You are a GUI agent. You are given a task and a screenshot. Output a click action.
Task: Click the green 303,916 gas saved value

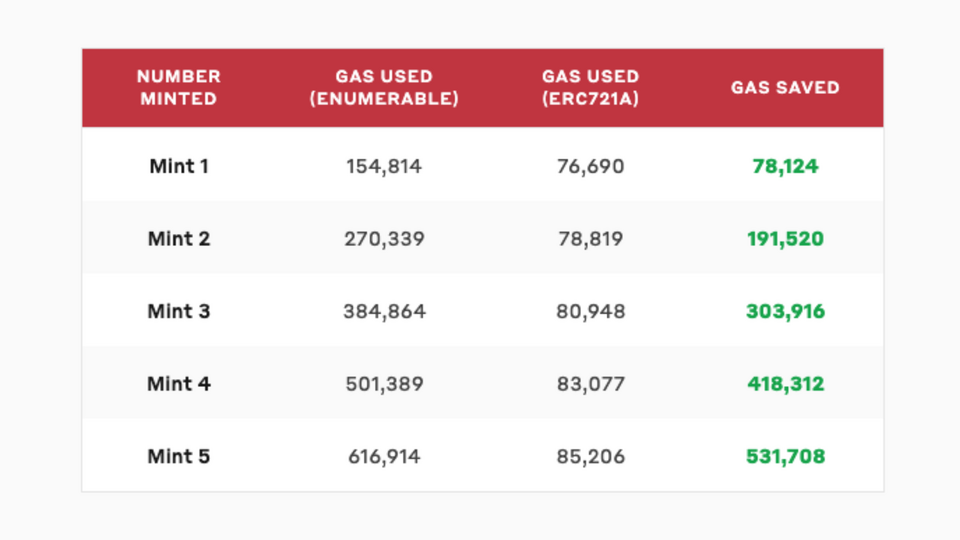click(785, 311)
